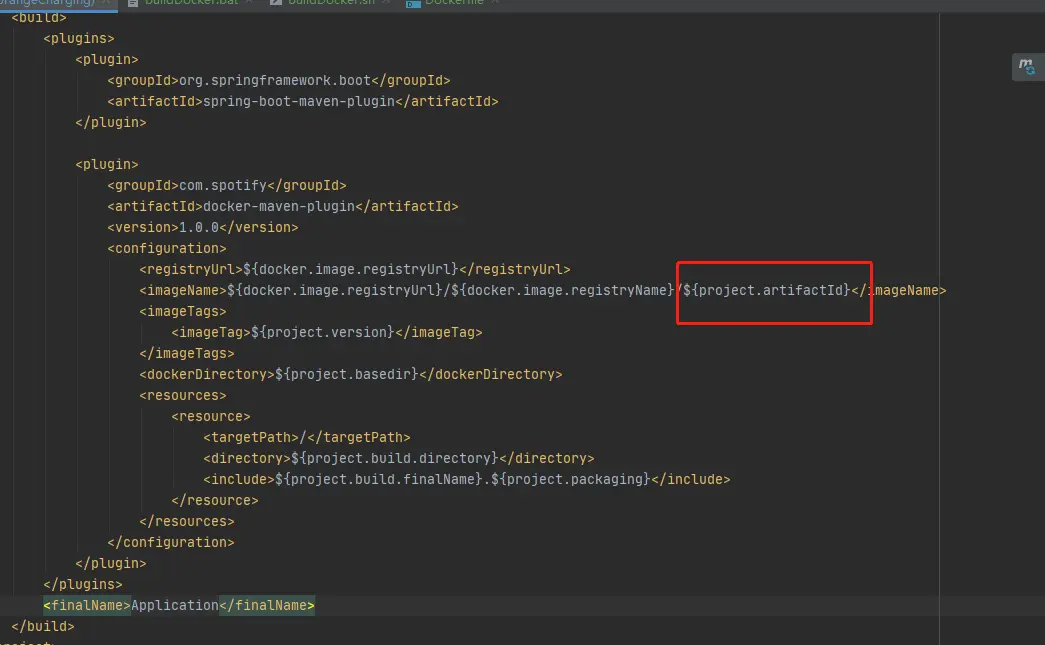Click the </configuration> closing tag

[171, 542]
